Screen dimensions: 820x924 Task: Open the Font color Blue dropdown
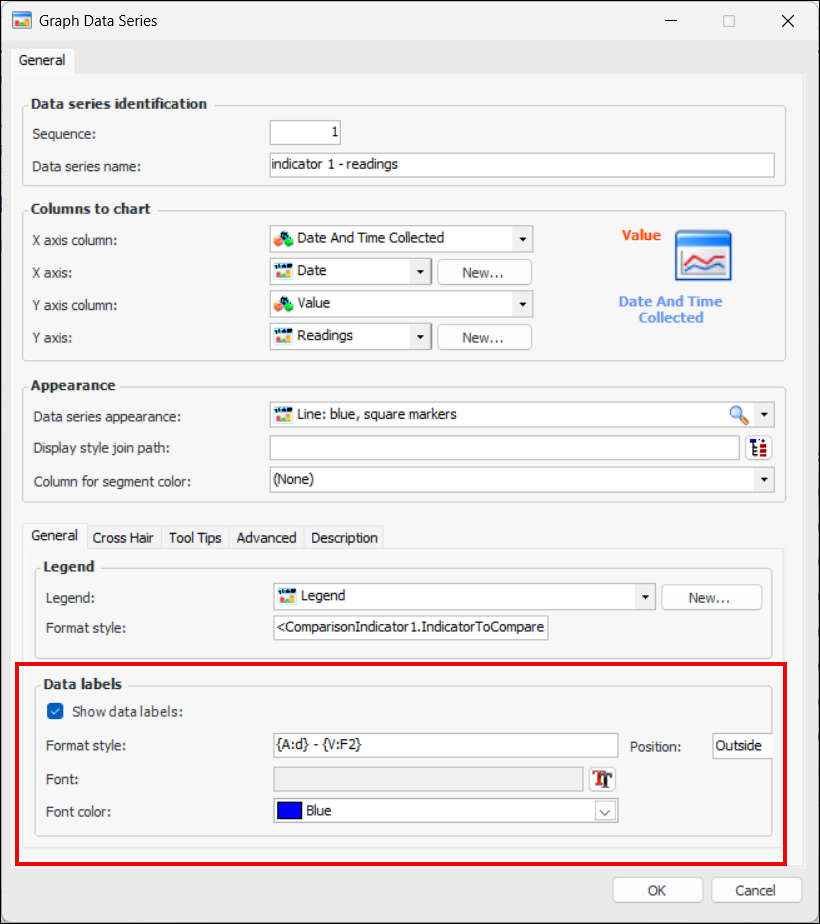coord(605,811)
